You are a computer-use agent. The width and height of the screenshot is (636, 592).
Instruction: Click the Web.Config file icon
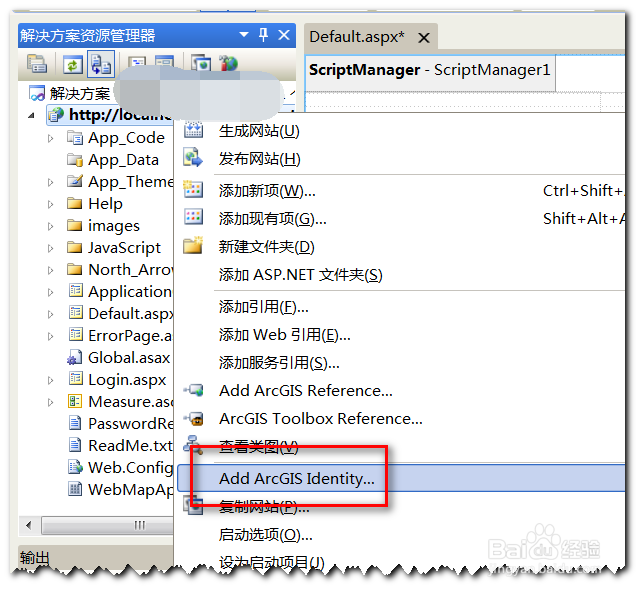click(x=75, y=467)
